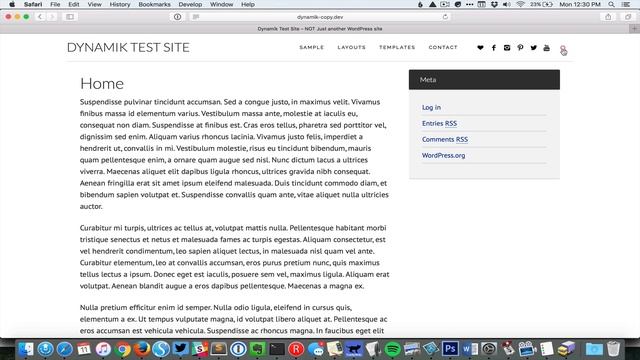640x360 pixels.
Task: Click the DYNAMIK TEST SITE title
Action: pyautogui.click(x=128, y=47)
